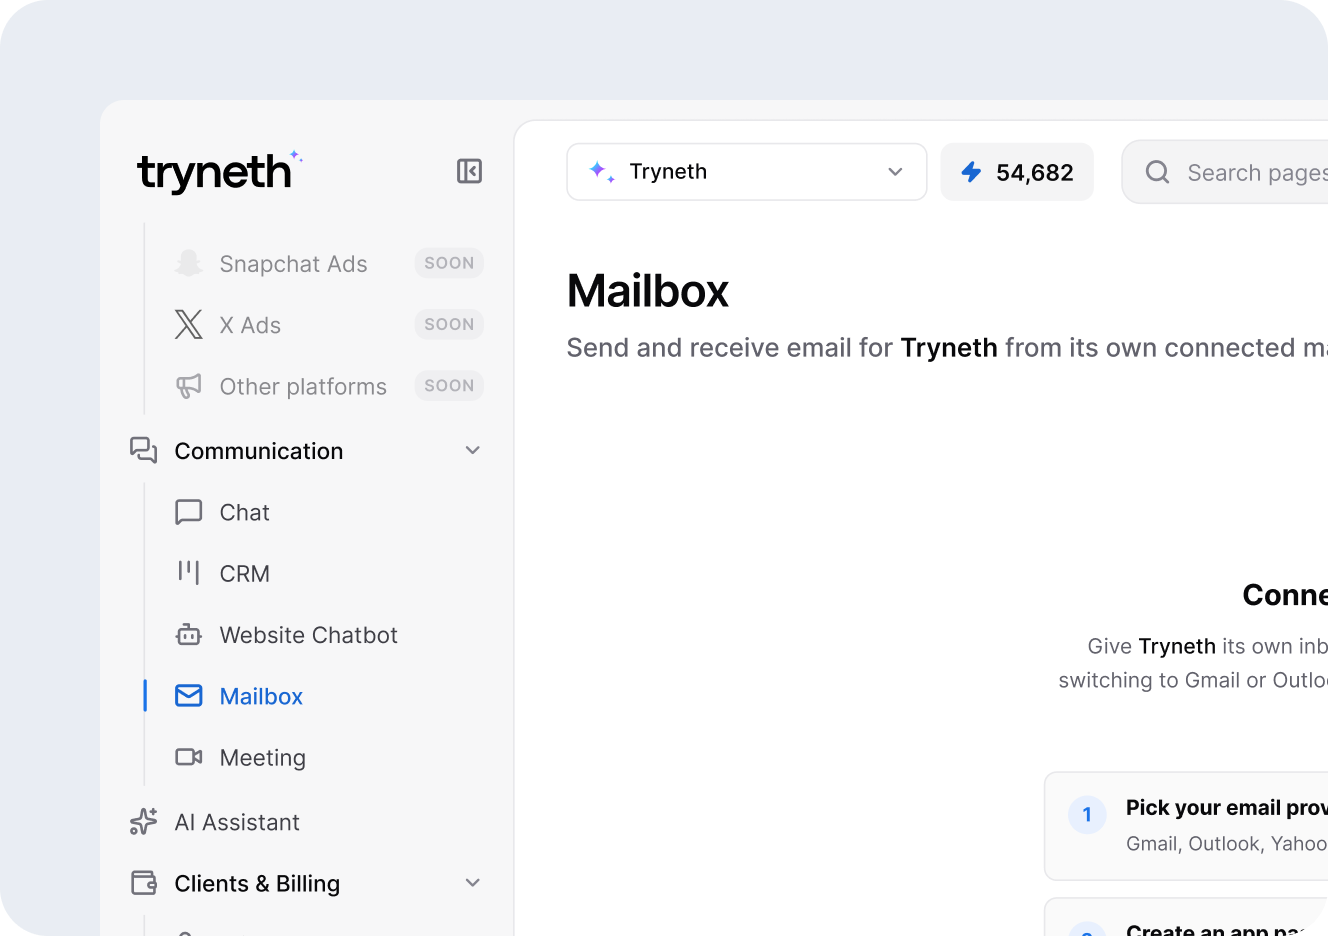The image size is (1328, 936).
Task: Open the Tryneth workspace dropdown
Action: click(746, 172)
